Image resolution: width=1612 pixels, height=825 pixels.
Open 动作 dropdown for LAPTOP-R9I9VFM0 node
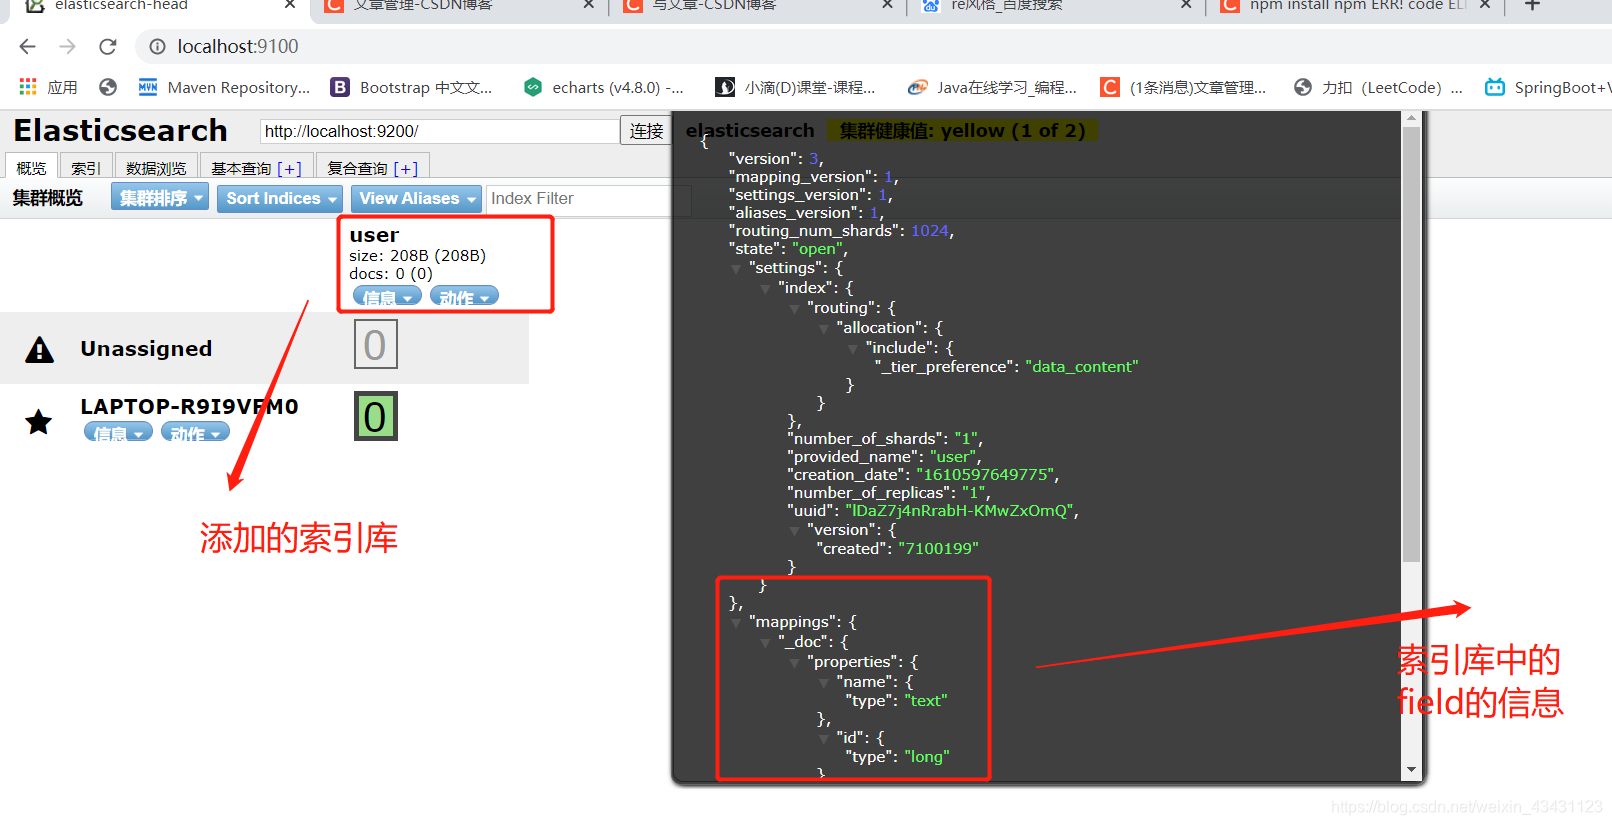(x=195, y=432)
